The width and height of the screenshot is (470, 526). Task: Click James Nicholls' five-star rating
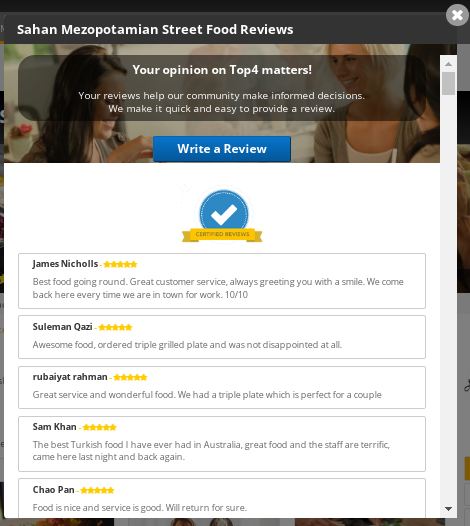(x=120, y=264)
